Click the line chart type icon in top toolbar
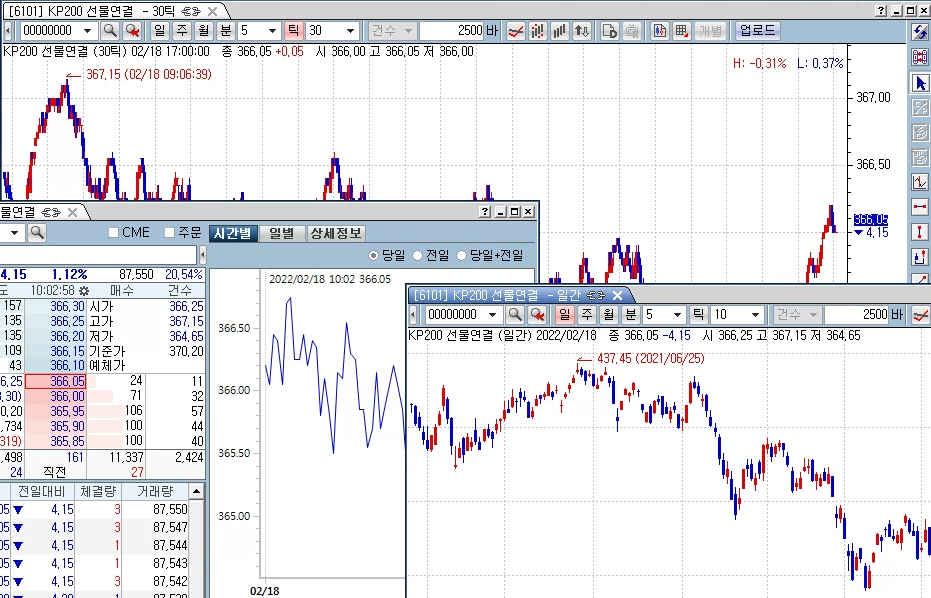Image resolution: width=931 pixels, height=598 pixels. coord(516,31)
